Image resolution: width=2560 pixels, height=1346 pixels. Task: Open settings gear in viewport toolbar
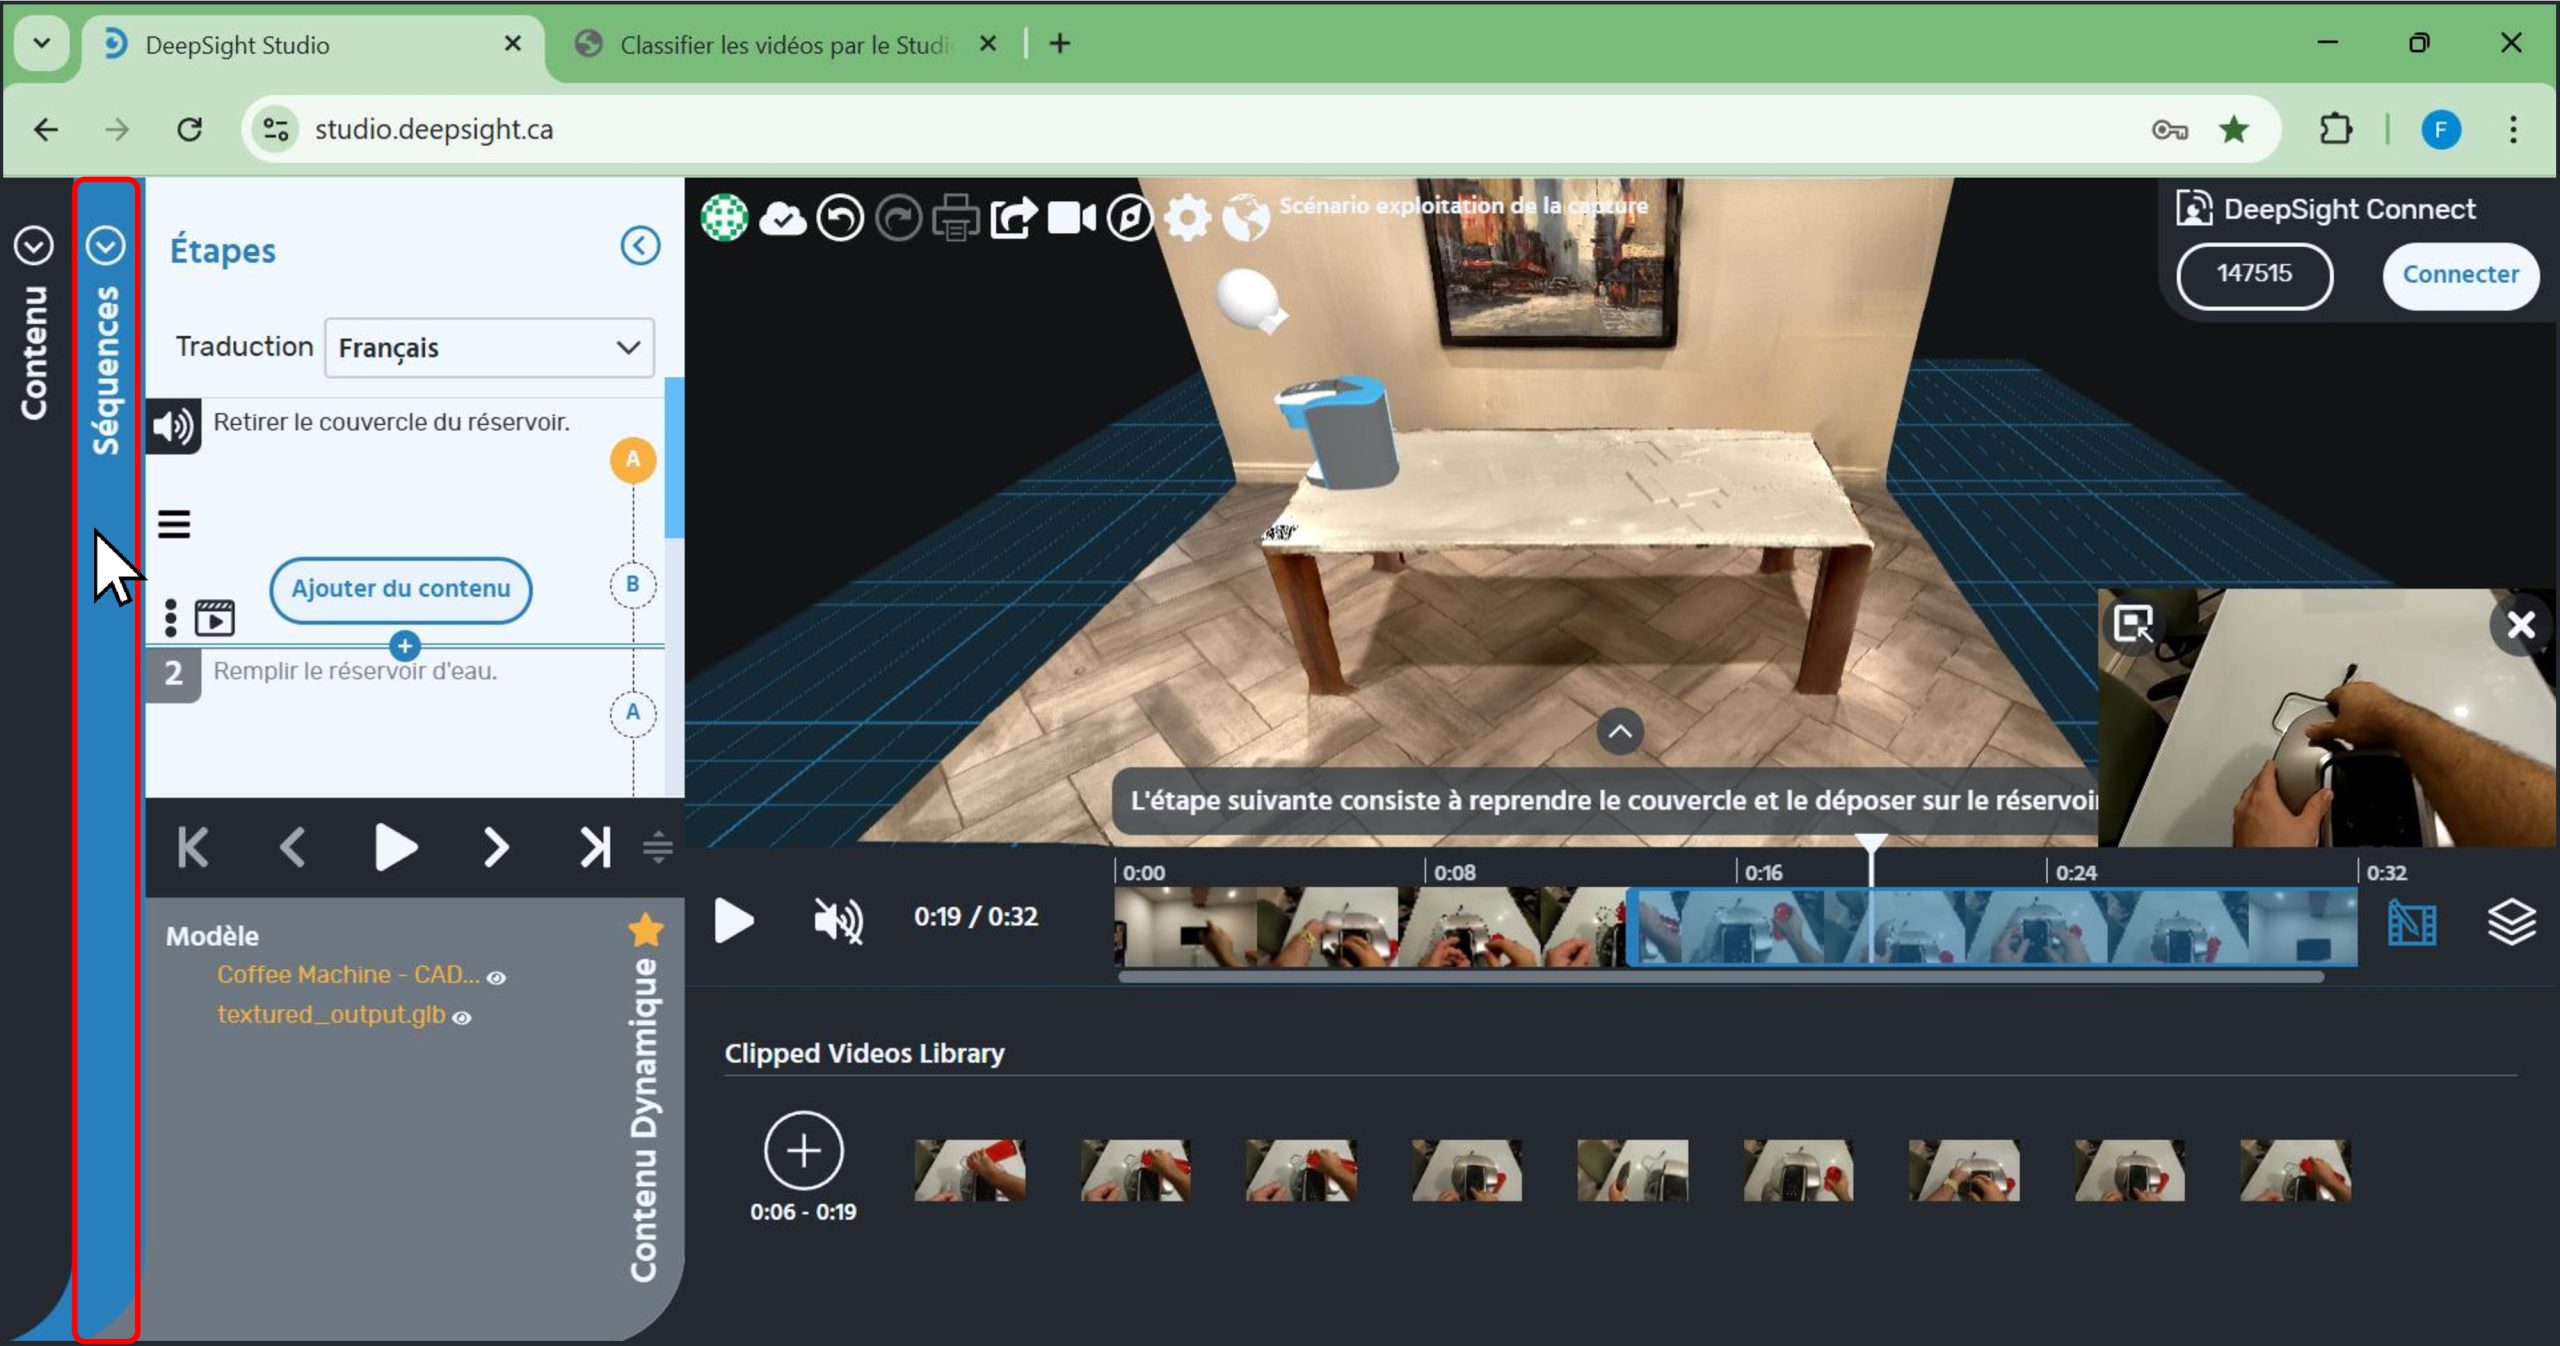pos(1187,218)
